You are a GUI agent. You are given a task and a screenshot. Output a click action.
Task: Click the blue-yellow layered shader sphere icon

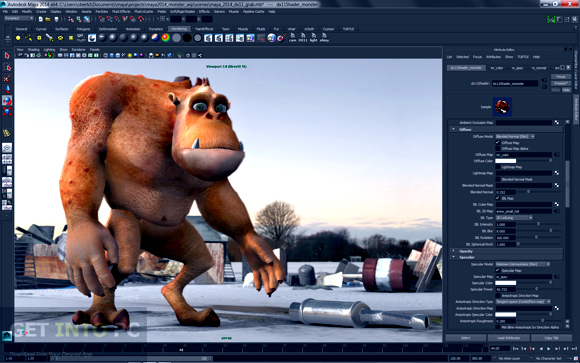pos(155,38)
